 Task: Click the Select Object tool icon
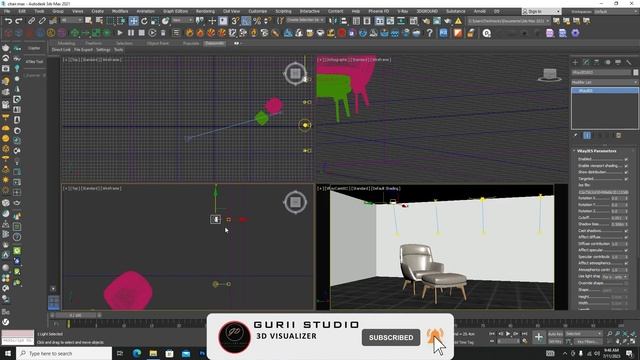(x=88, y=20)
